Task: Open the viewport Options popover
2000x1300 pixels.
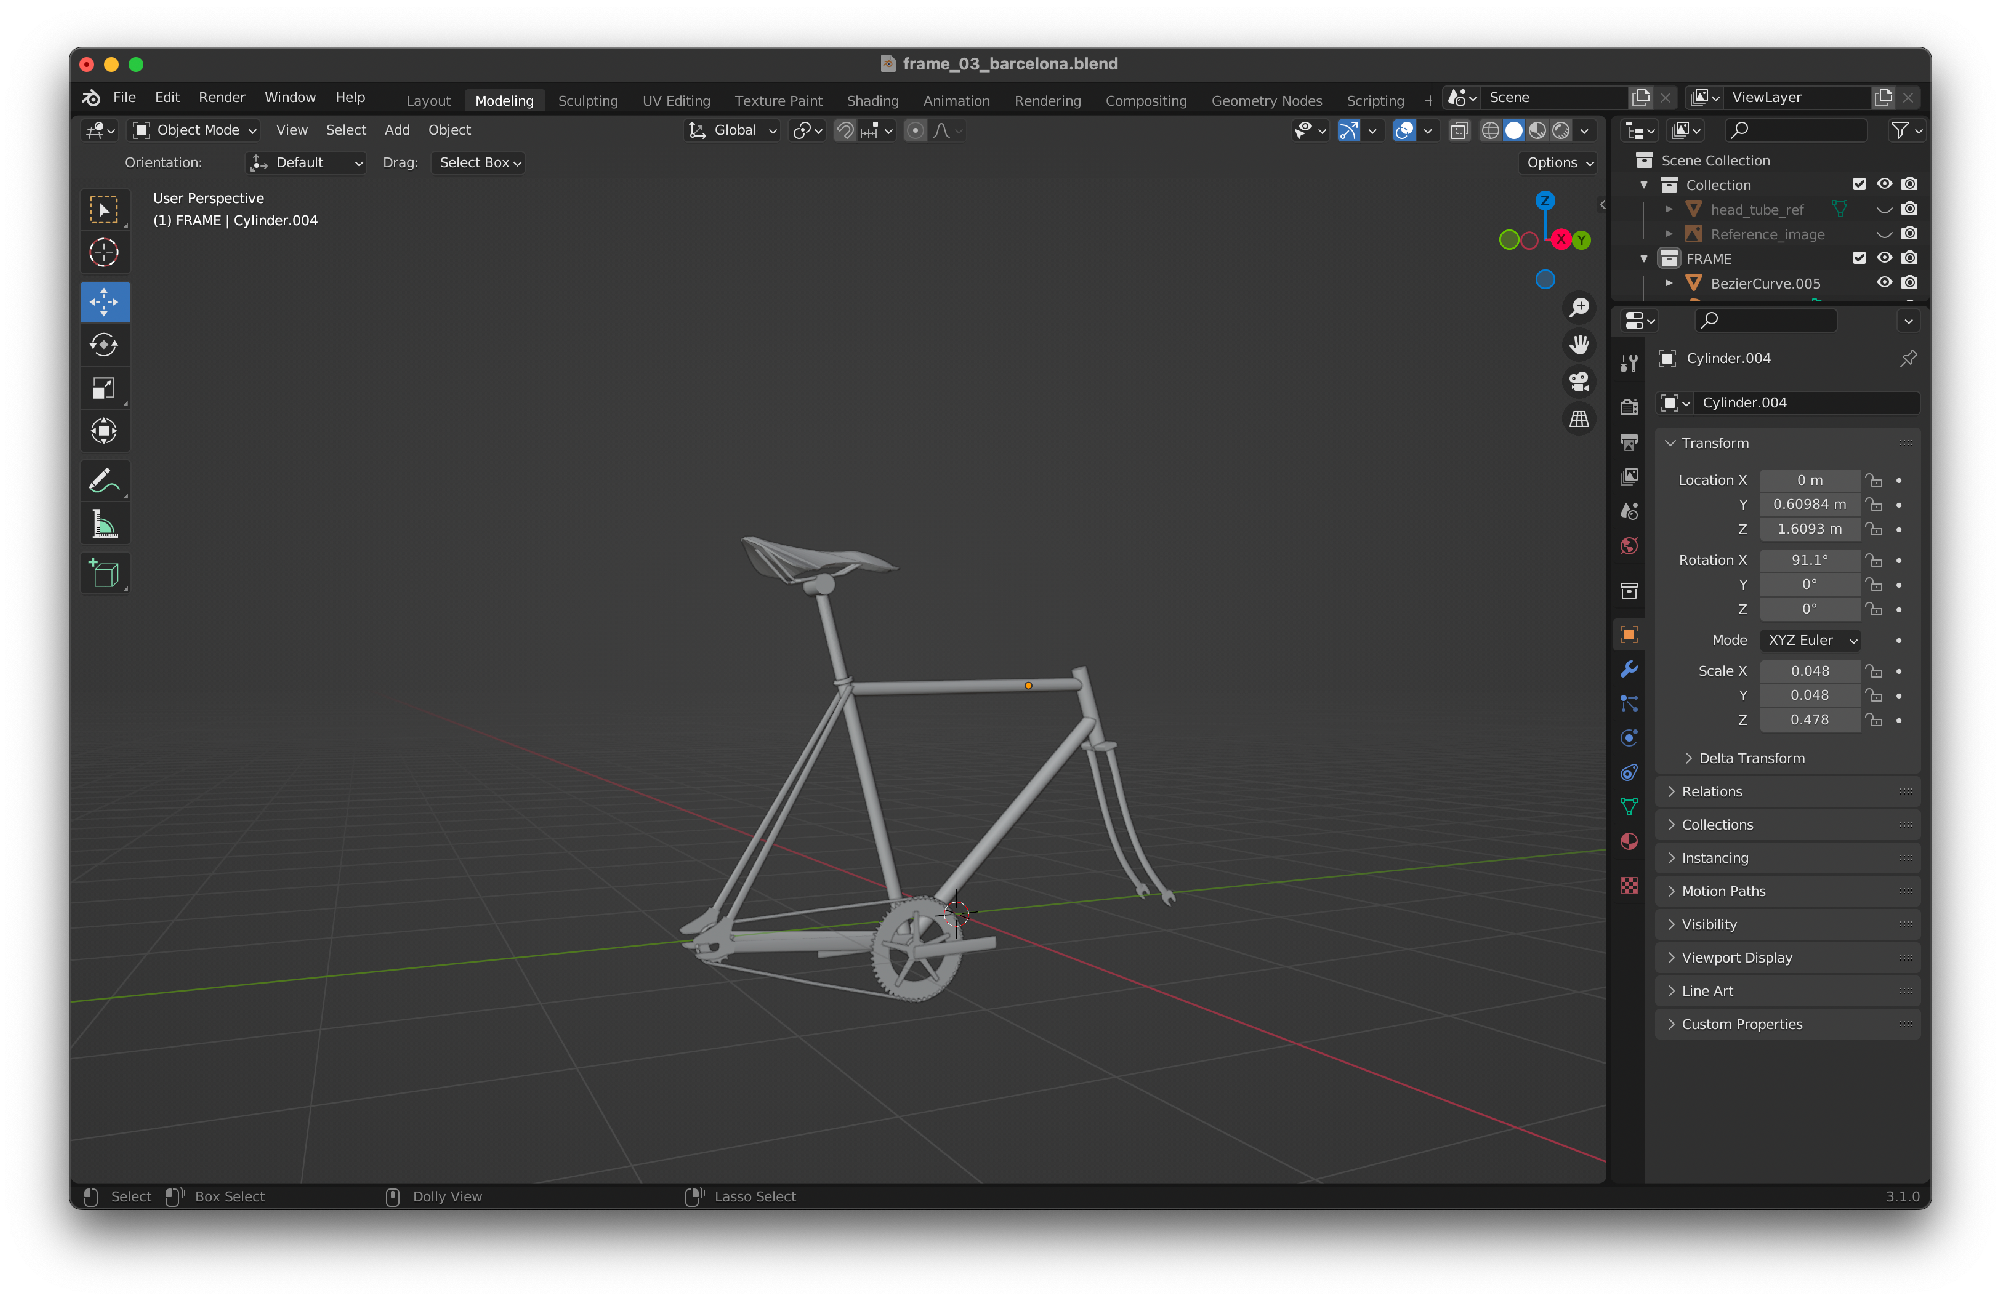Action: coord(1557,162)
